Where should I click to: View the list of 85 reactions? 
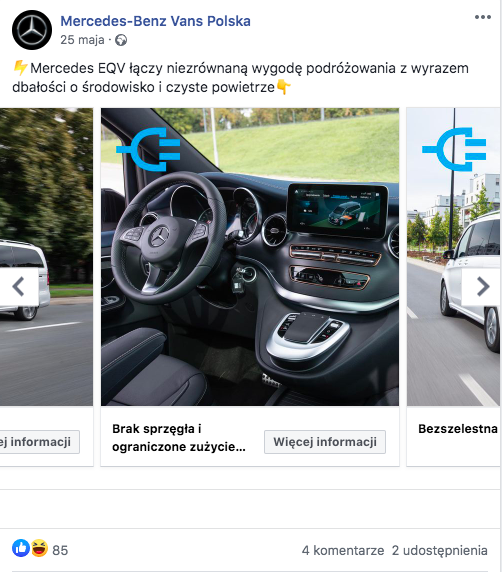coord(60,550)
